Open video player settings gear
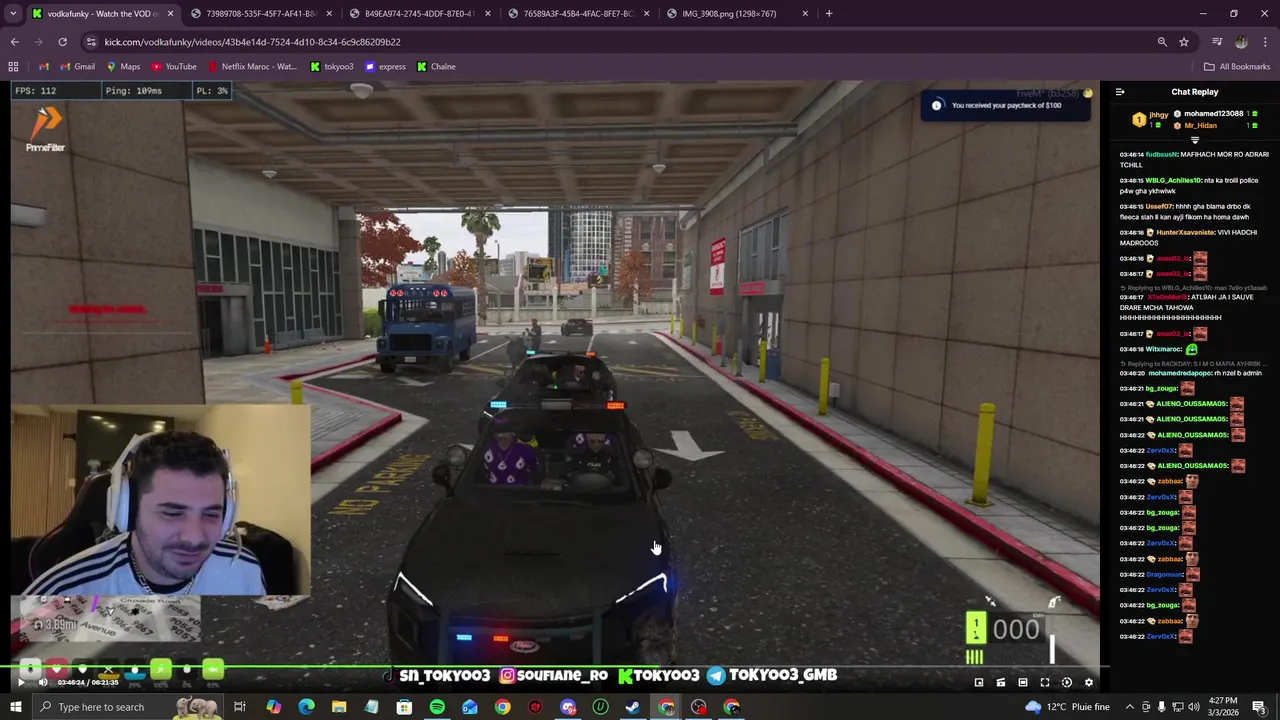Screen dimensions: 1280x720 tap(1088, 683)
